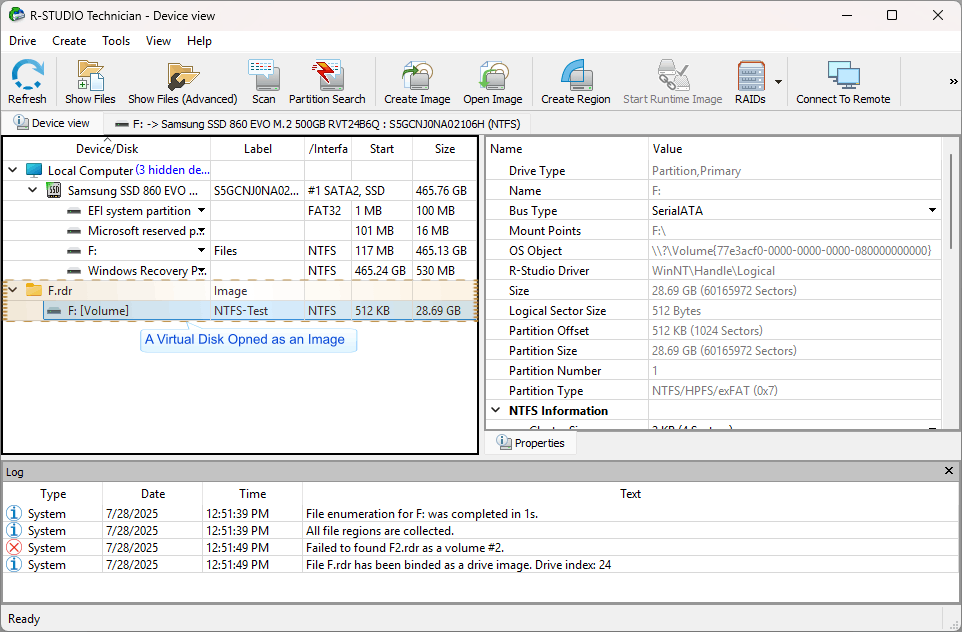Screen dimensions: 962x632
Task: Select the Properties tab
Action: (530, 442)
